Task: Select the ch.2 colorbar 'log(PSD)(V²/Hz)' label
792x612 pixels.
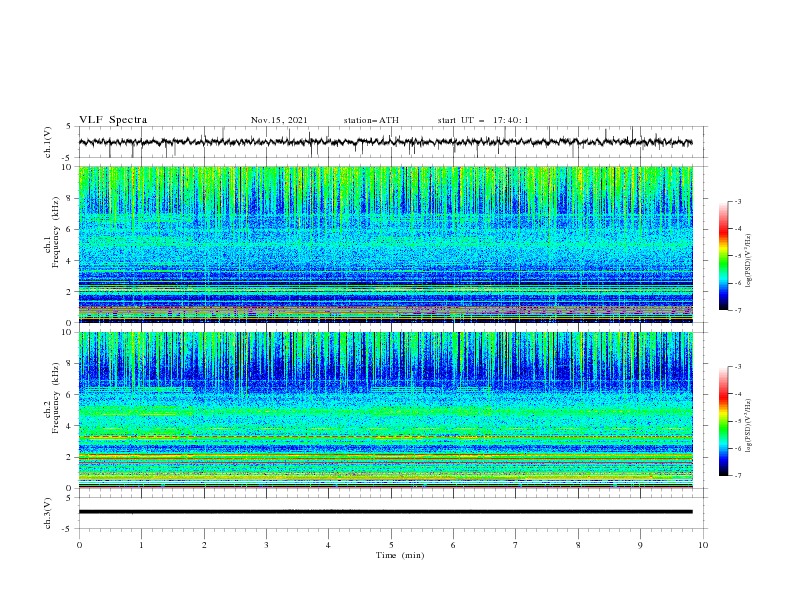Action: pyautogui.click(x=749, y=426)
